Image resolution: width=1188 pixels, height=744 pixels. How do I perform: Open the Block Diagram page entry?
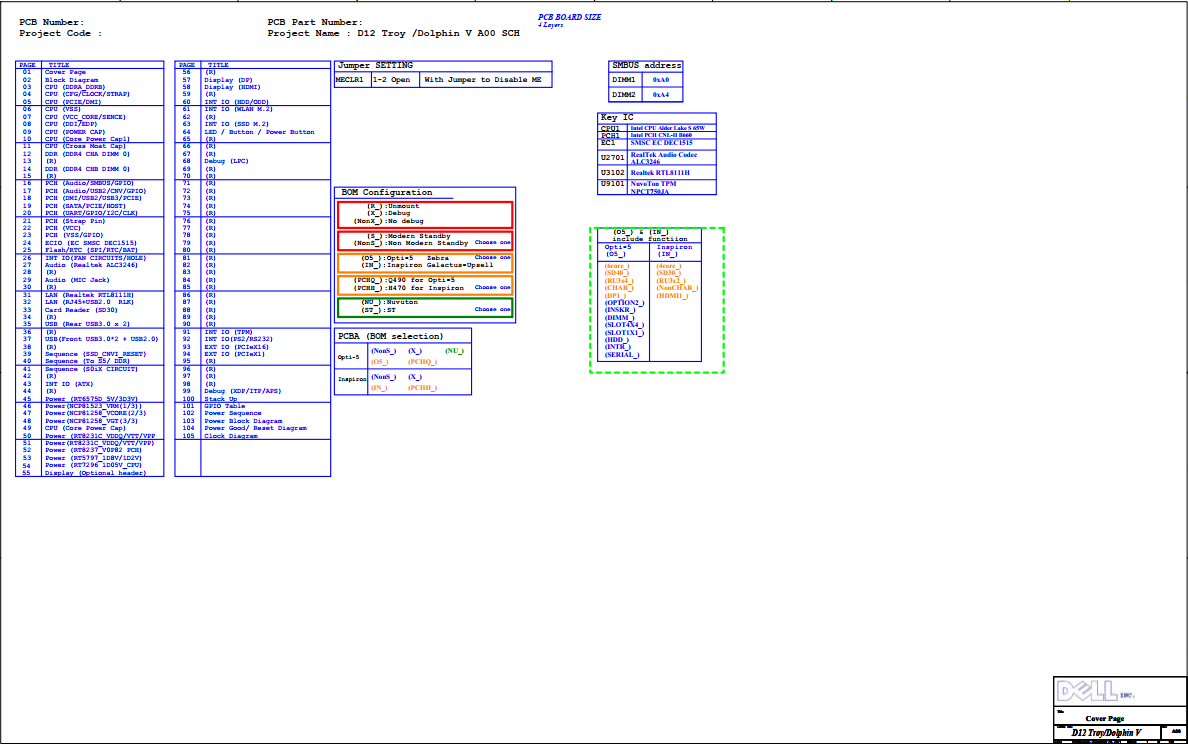(71, 80)
